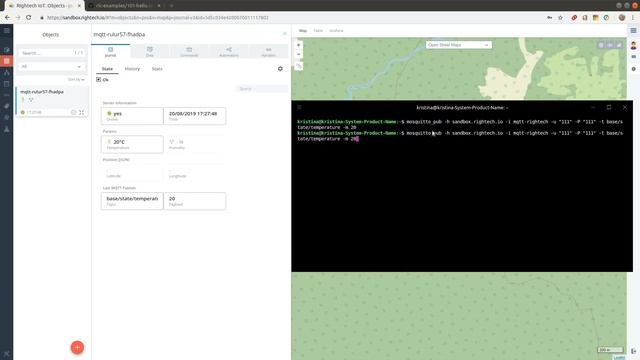The image size is (640, 360).
Task: Click the logout icon at the right sidebar bottom
Action: 633,351
